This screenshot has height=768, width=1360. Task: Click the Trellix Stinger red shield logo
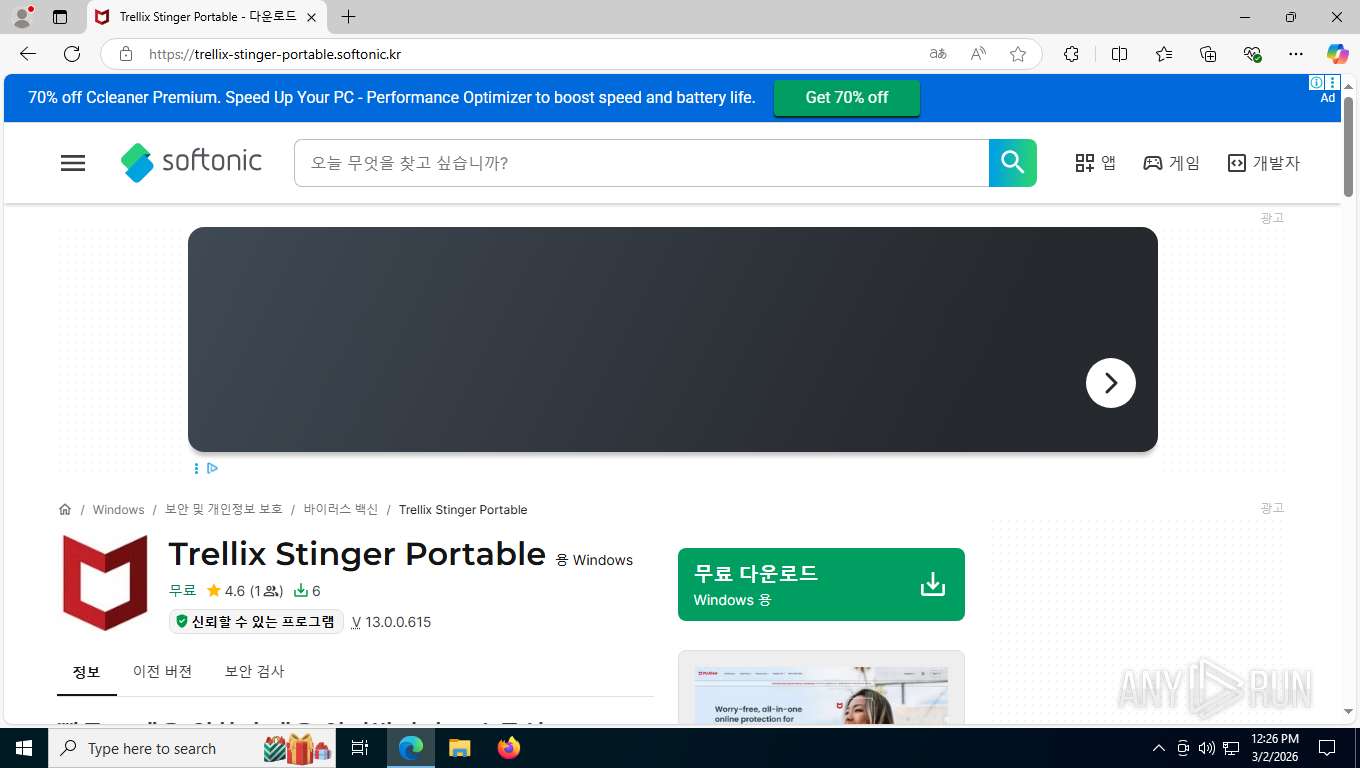[105, 582]
